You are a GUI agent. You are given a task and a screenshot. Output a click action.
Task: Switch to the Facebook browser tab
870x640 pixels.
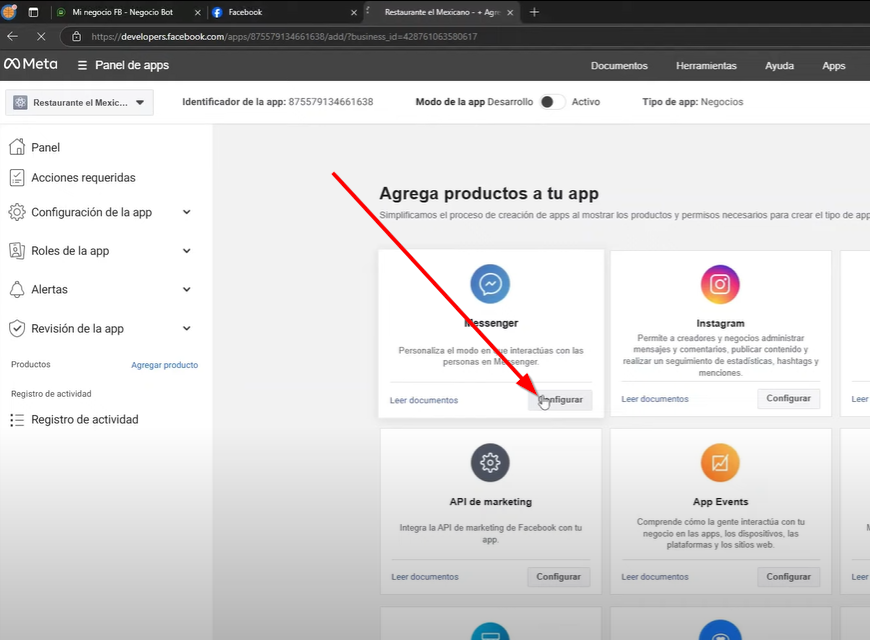coord(245,12)
